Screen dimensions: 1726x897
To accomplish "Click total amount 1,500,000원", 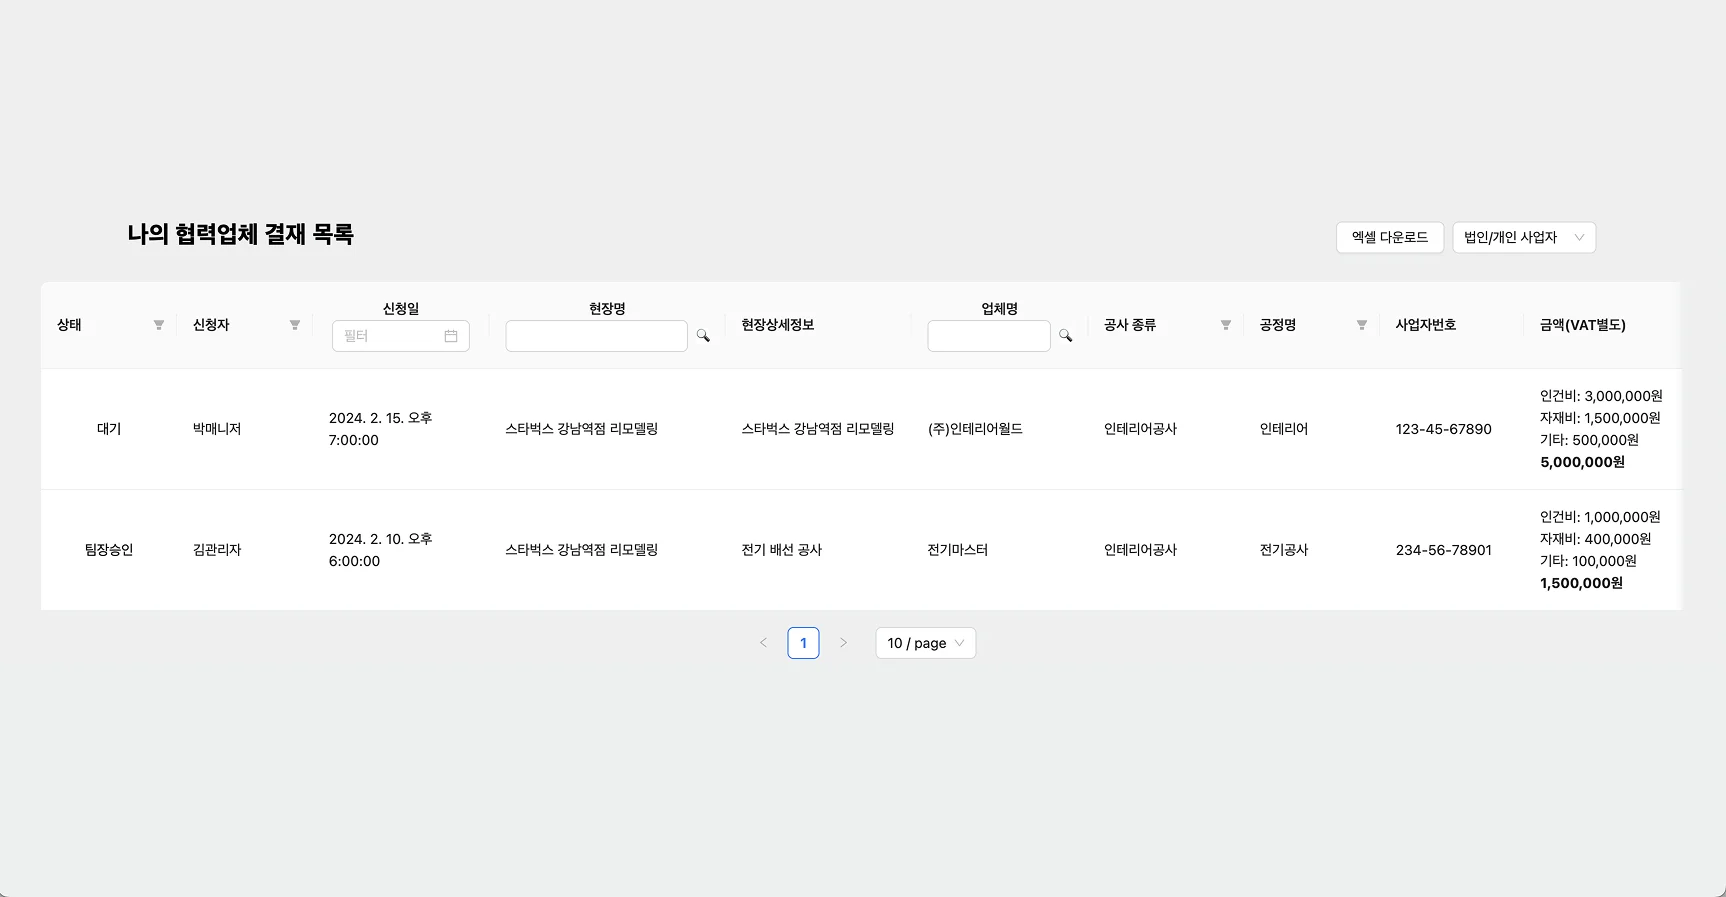I will point(1582,583).
